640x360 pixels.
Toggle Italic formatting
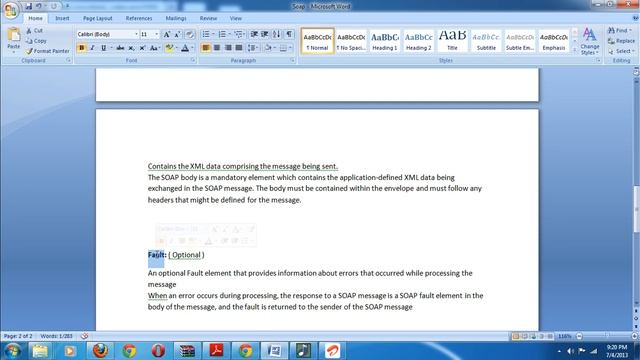(92, 48)
